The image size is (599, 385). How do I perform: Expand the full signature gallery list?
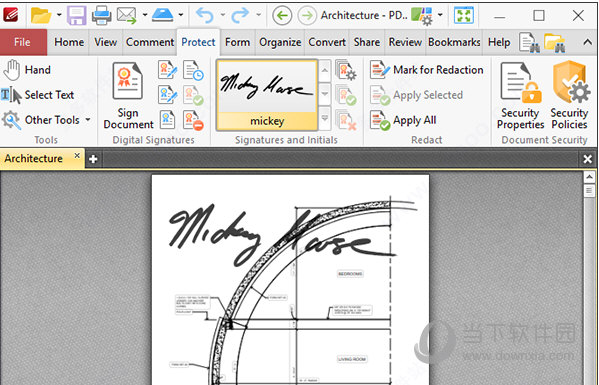tap(324, 118)
